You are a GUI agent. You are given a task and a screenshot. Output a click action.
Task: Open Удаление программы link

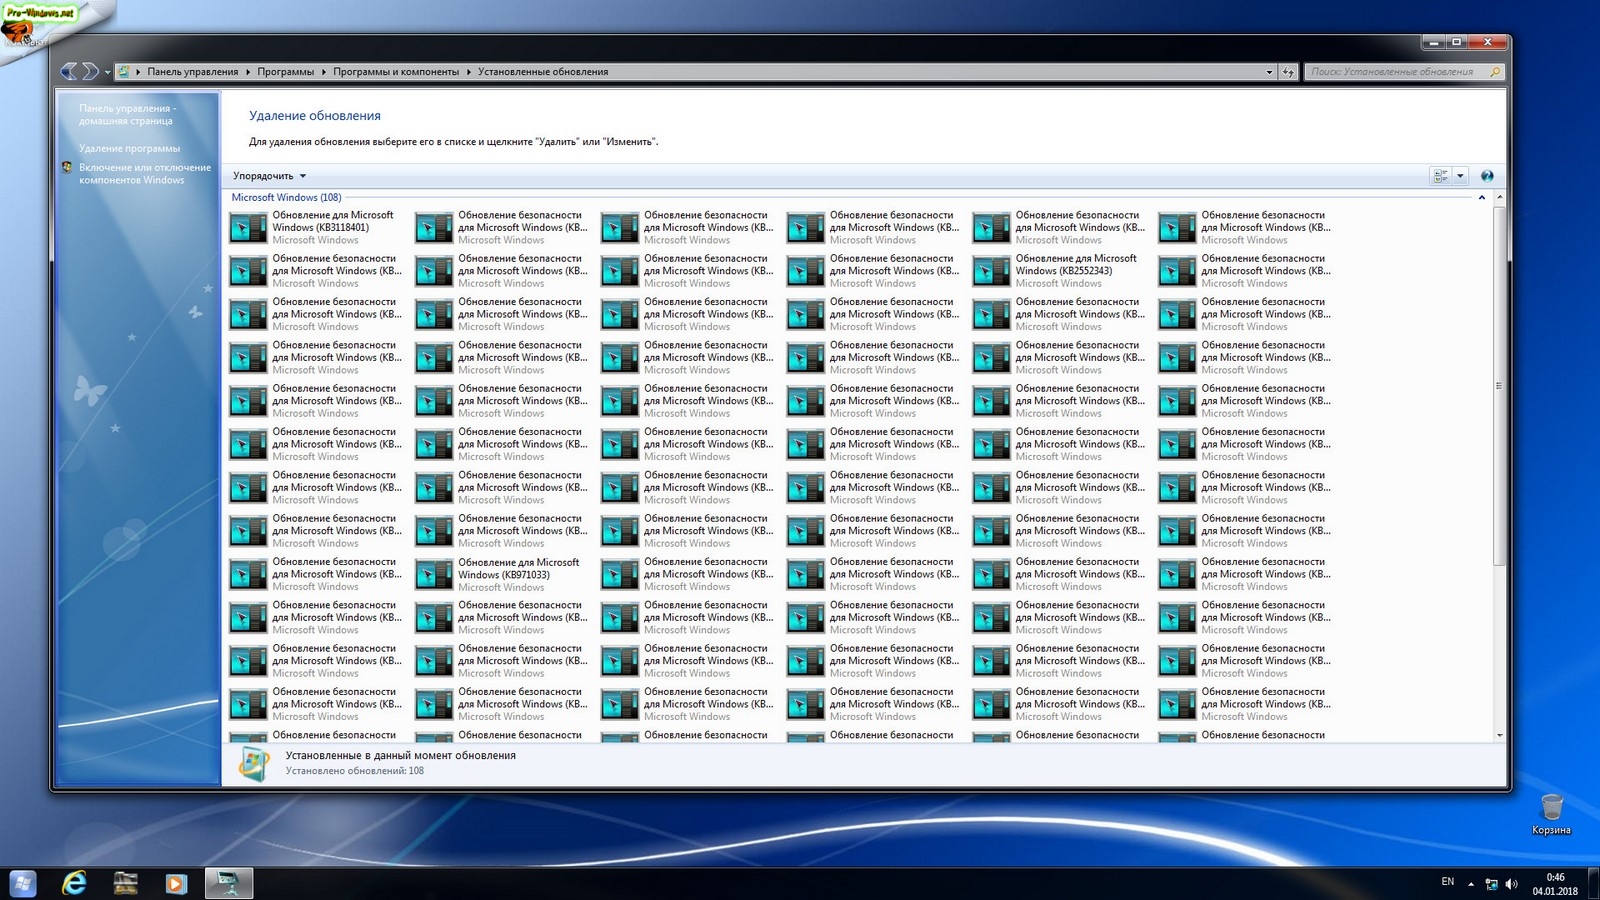[x=129, y=148]
